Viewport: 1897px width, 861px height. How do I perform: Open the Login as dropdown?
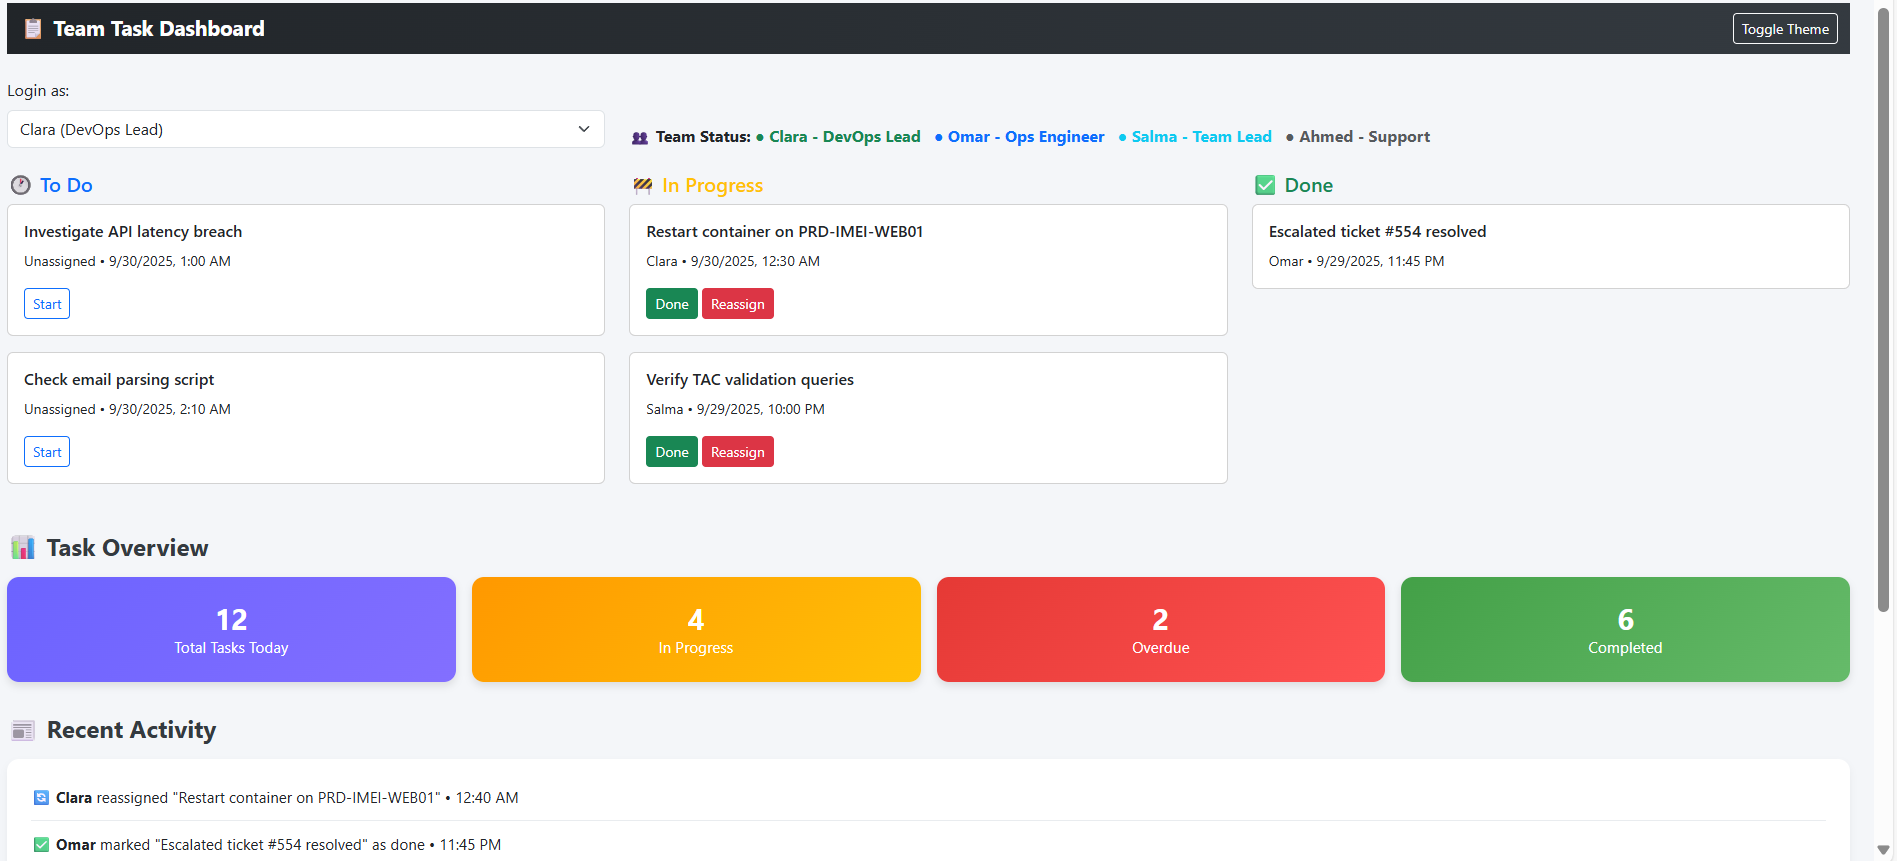coord(306,129)
